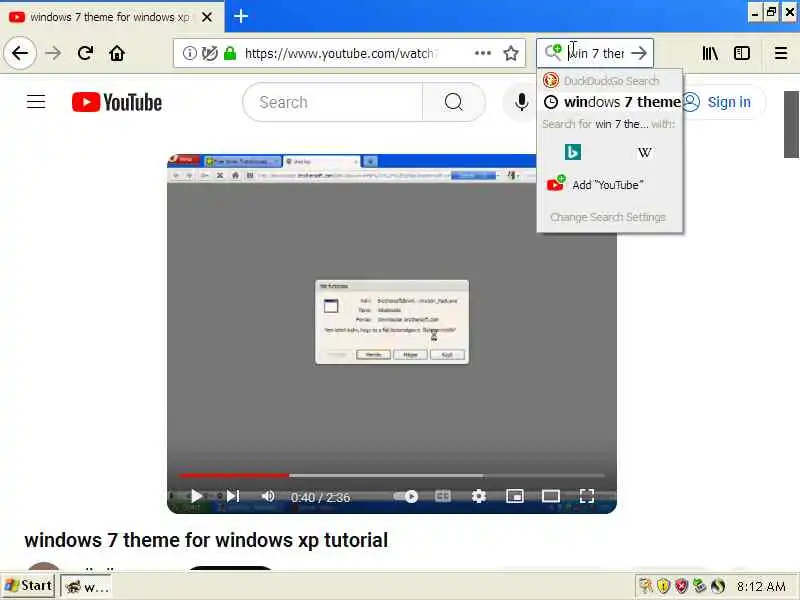Click the Firefox search box text
800x600 pixels.
596,53
